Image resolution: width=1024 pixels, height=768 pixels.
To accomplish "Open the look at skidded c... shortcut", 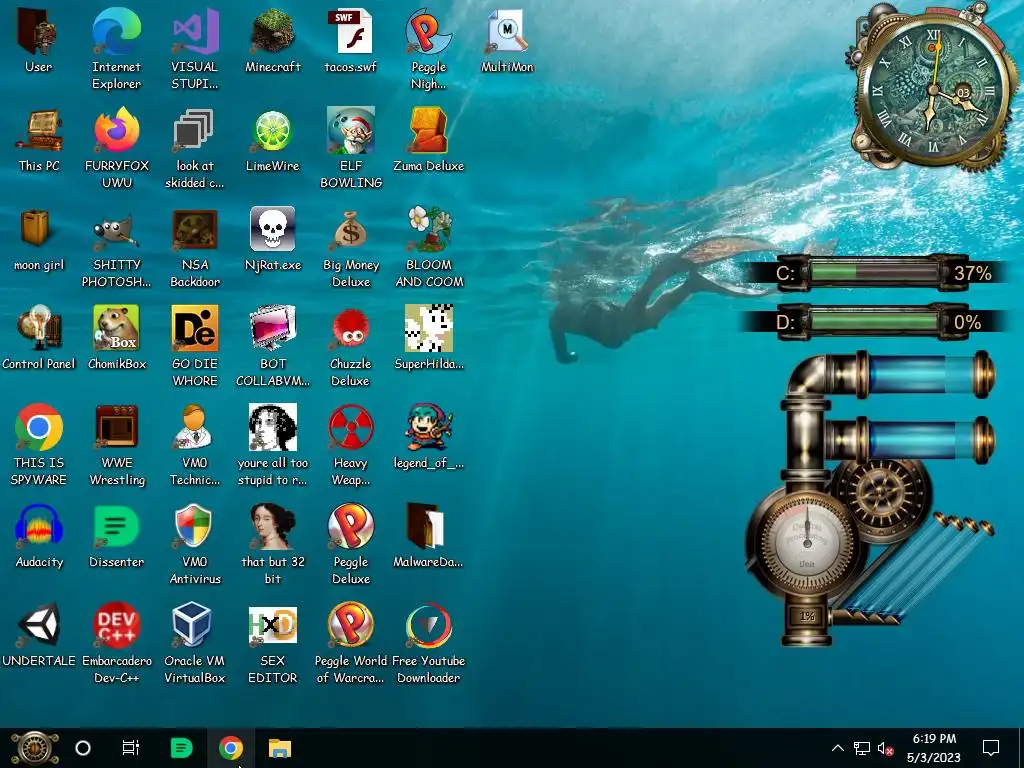I will pyautogui.click(x=195, y=148).
